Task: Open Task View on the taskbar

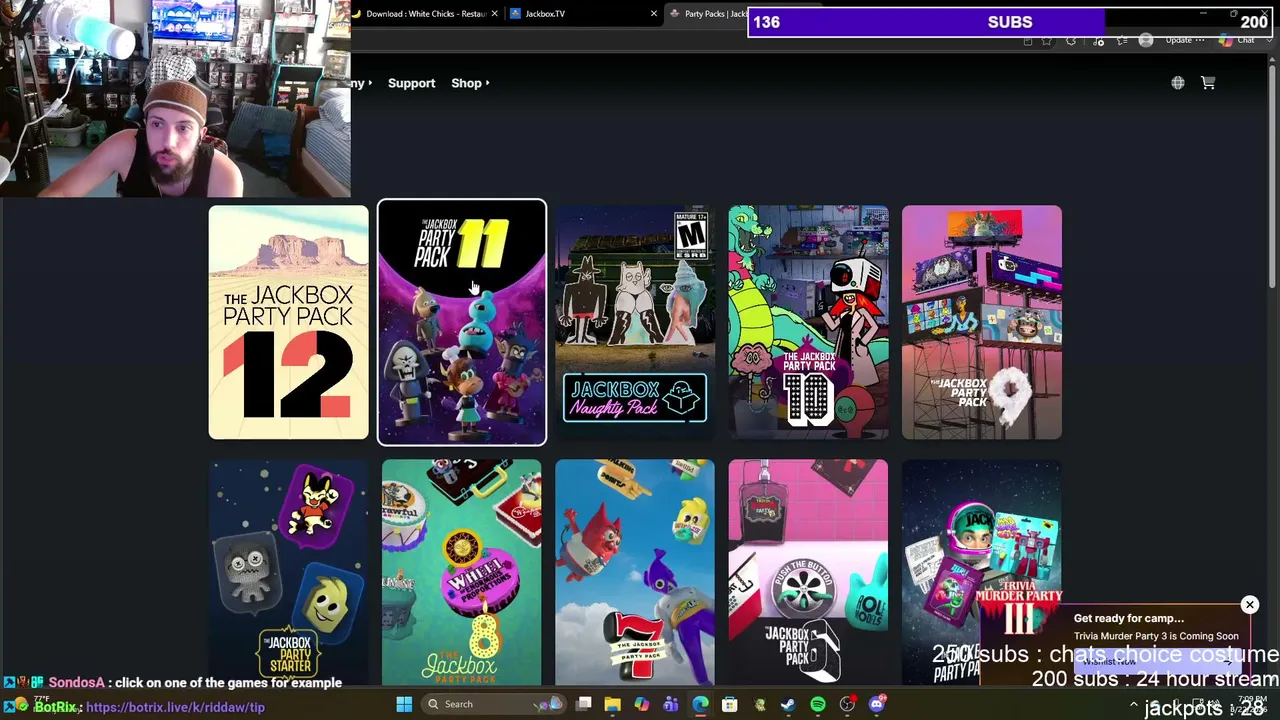Action: pyautogui.click(x=584, y=704)
